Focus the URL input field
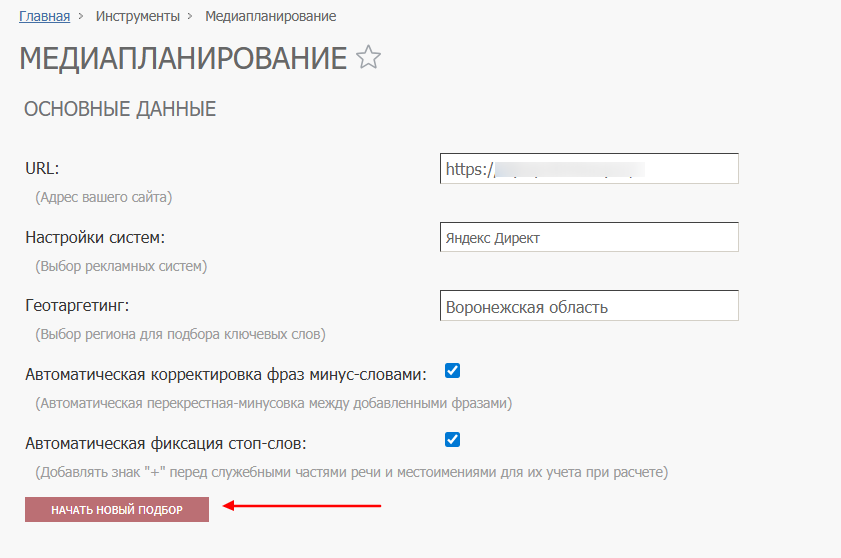 point(589,169)
